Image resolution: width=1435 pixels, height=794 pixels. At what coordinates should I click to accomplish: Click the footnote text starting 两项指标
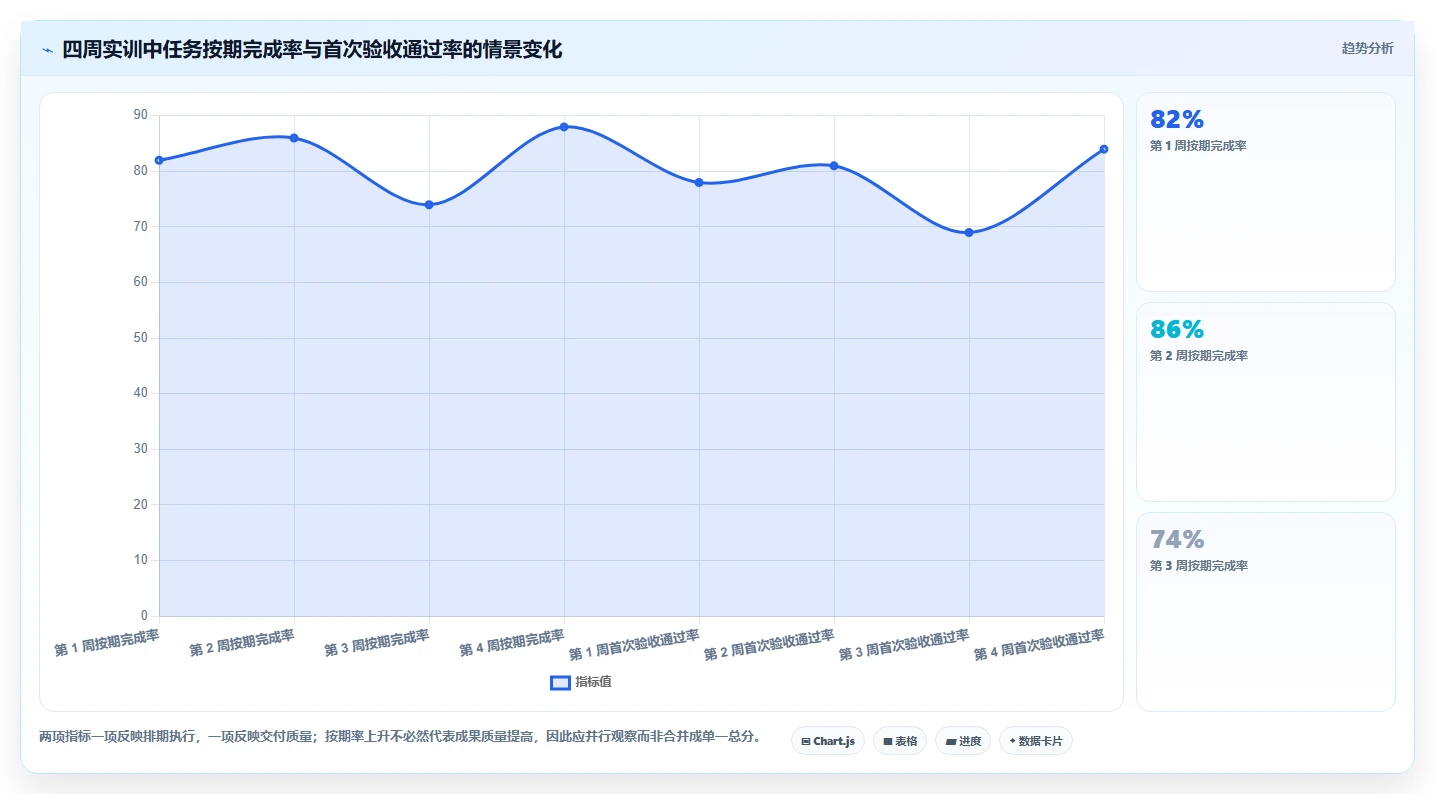pyautogui.click(x=400, y=737)
